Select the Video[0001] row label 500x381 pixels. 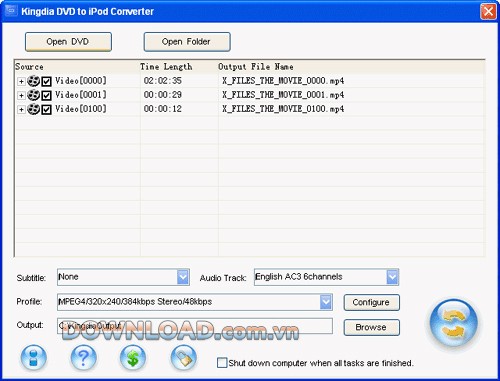[81, 95]
